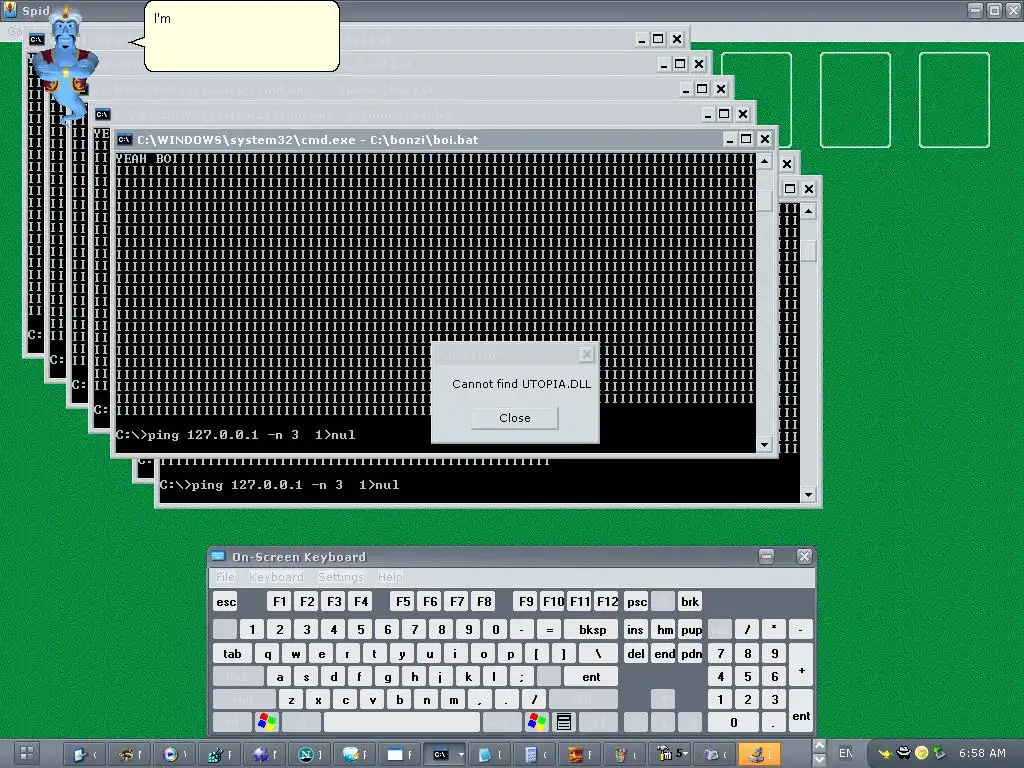Click the space bar on On-Screen Keyboard

[402, 722]
